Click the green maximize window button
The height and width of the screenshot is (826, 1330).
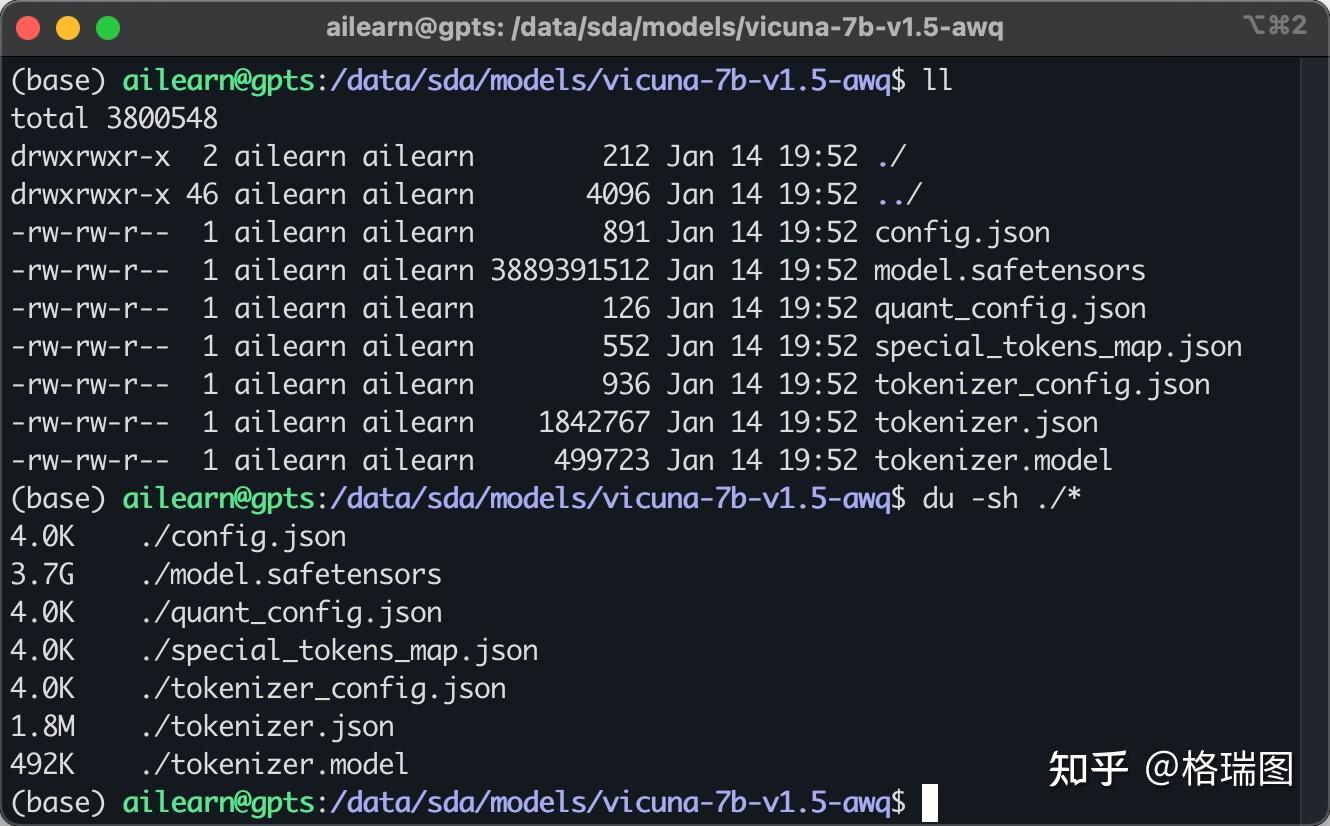coord(107,28)
